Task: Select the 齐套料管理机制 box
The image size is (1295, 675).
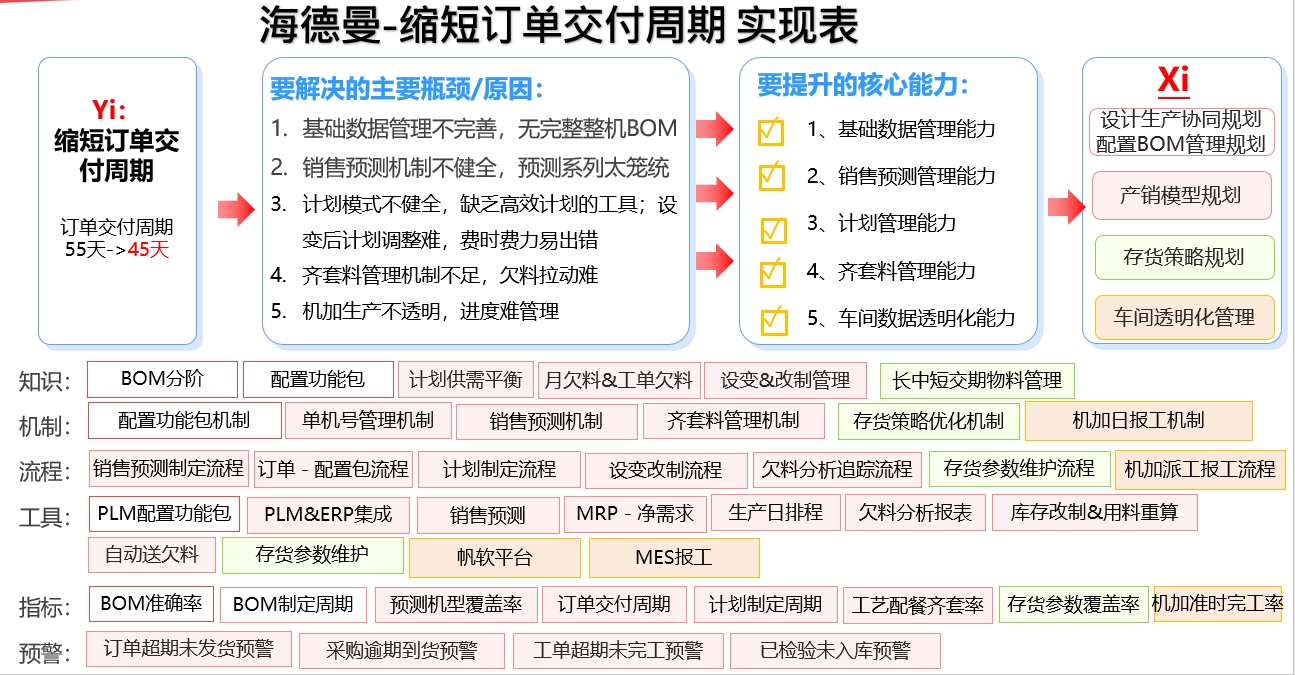Action: pyautogui.click(x=734, y=421)
